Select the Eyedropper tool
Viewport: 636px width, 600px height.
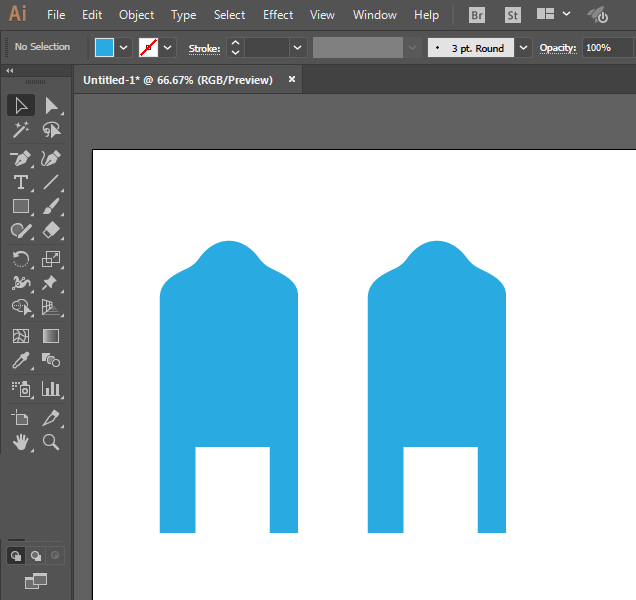[x=20, y=361]
